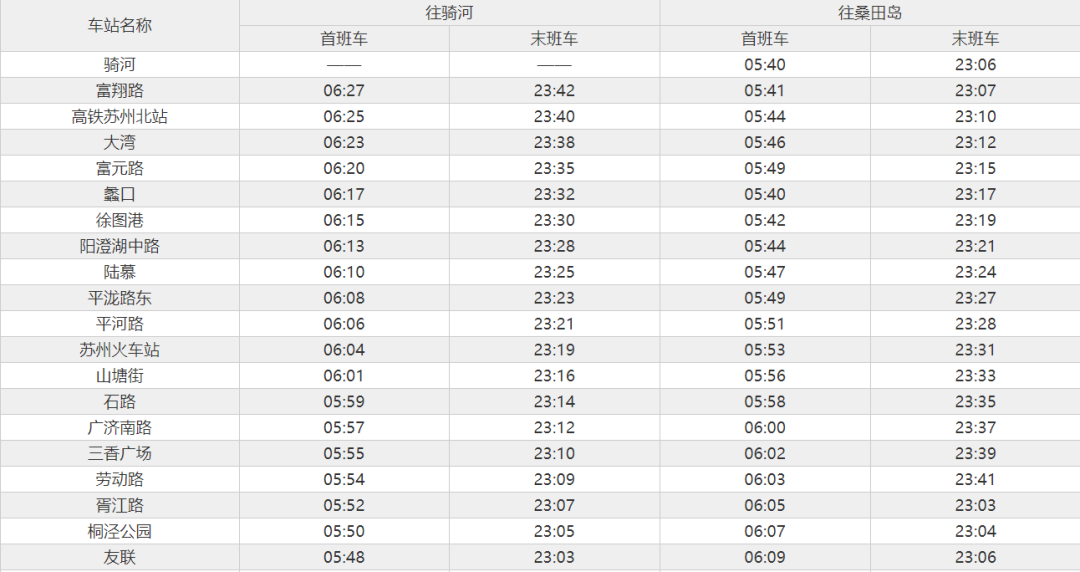Image resolution: width=1080 pixels, height=572 pixels.
Task: Click 06:07 in the 桐泾公园 row
Action: pos(765,531)
